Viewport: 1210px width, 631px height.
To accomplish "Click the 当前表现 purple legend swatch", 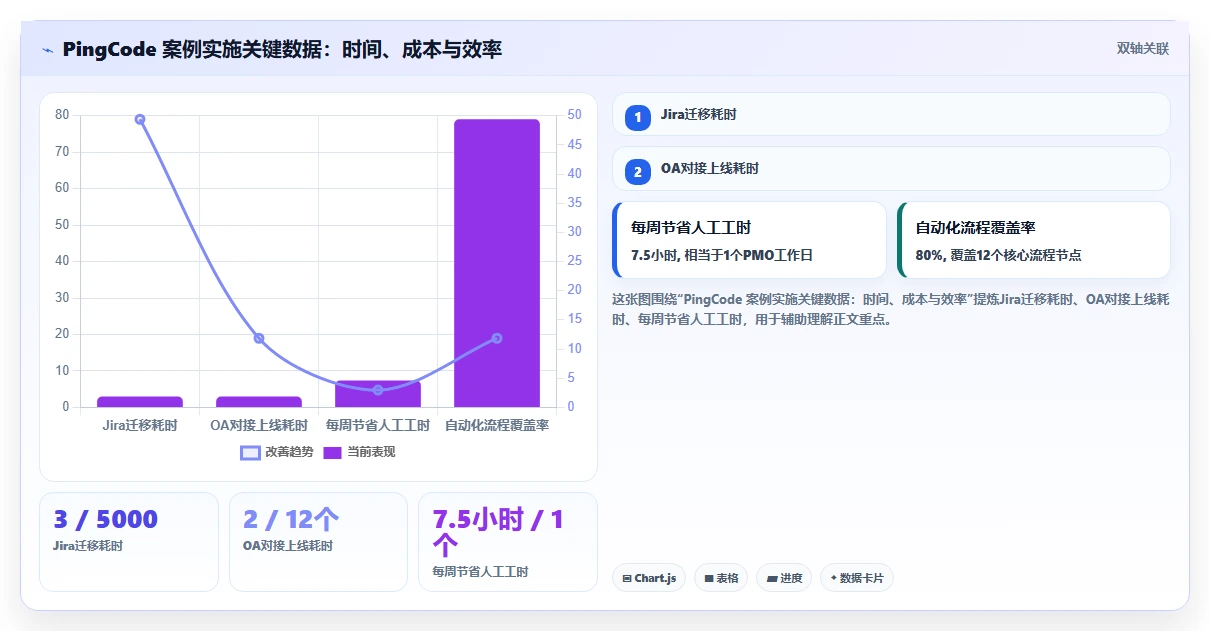I will 333,452.
